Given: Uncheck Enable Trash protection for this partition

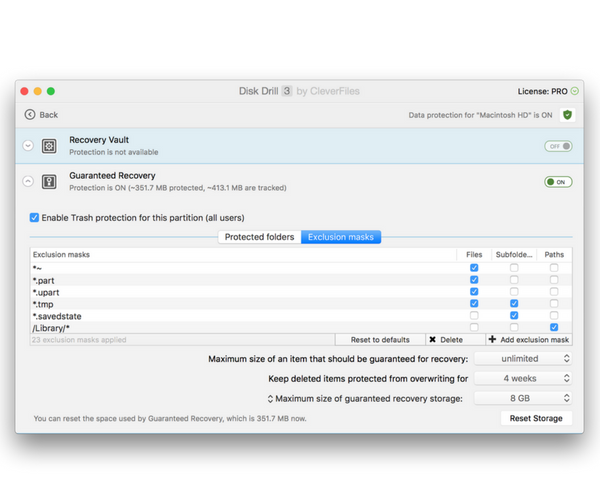Looking at the screenshot, I should click(x=34, y=218).
